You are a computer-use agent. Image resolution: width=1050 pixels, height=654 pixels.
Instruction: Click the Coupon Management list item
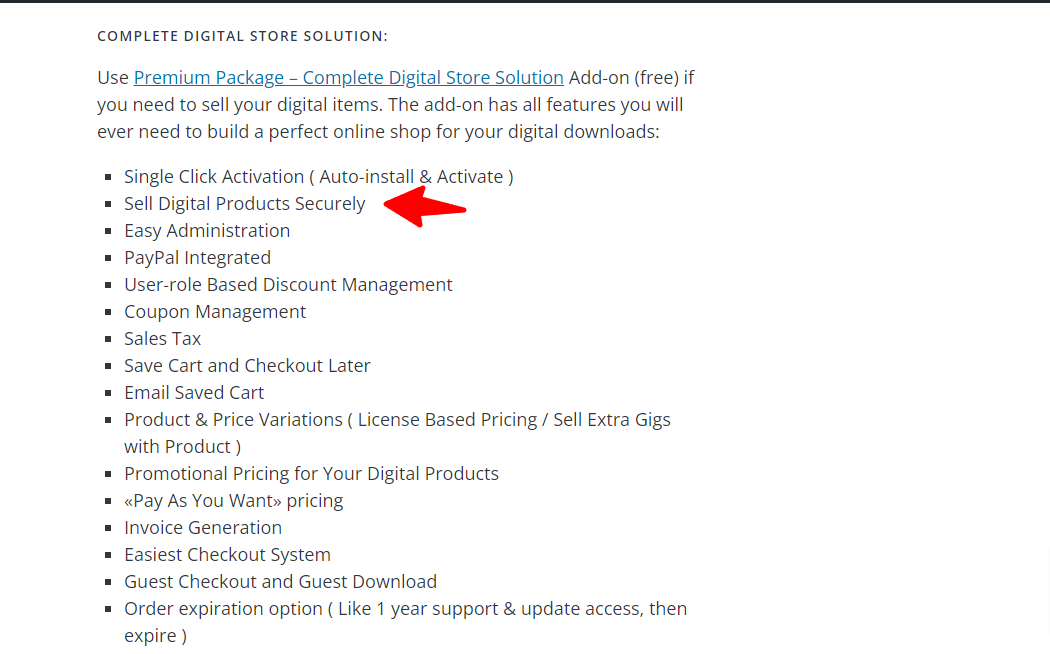[x=215, y=311]
